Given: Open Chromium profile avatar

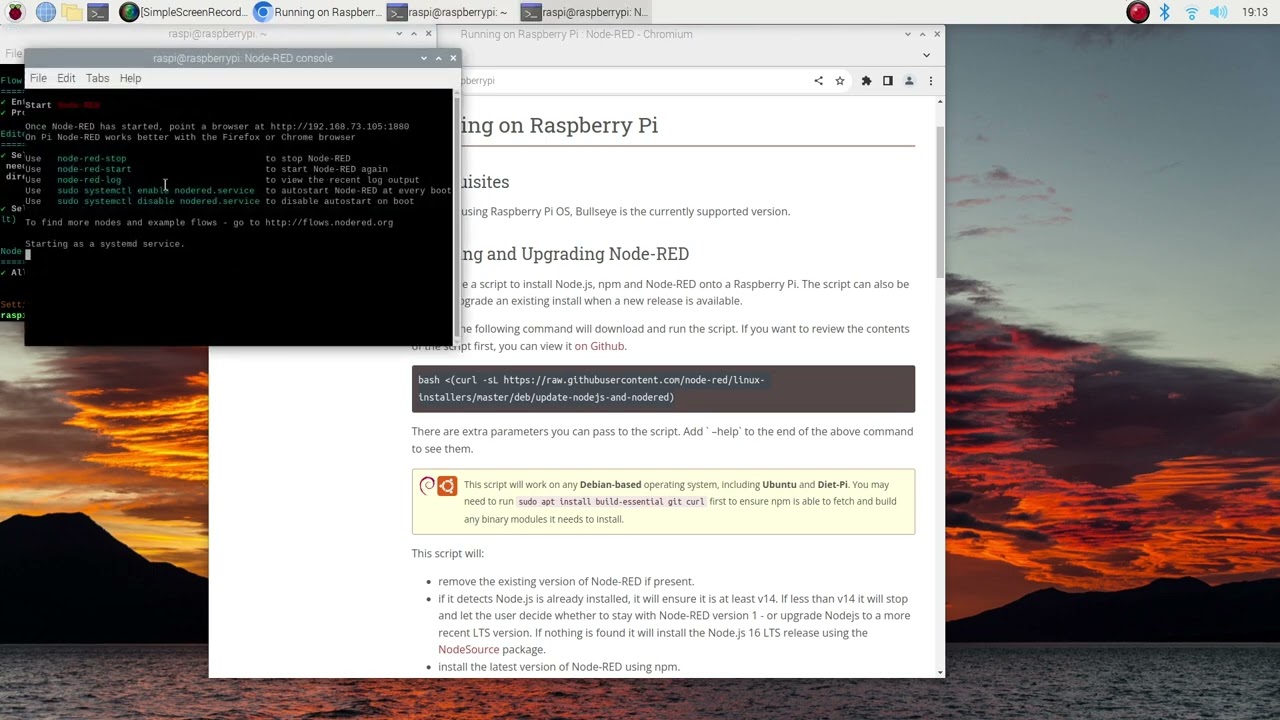Looking at the screenshot, I should point(909,81).
